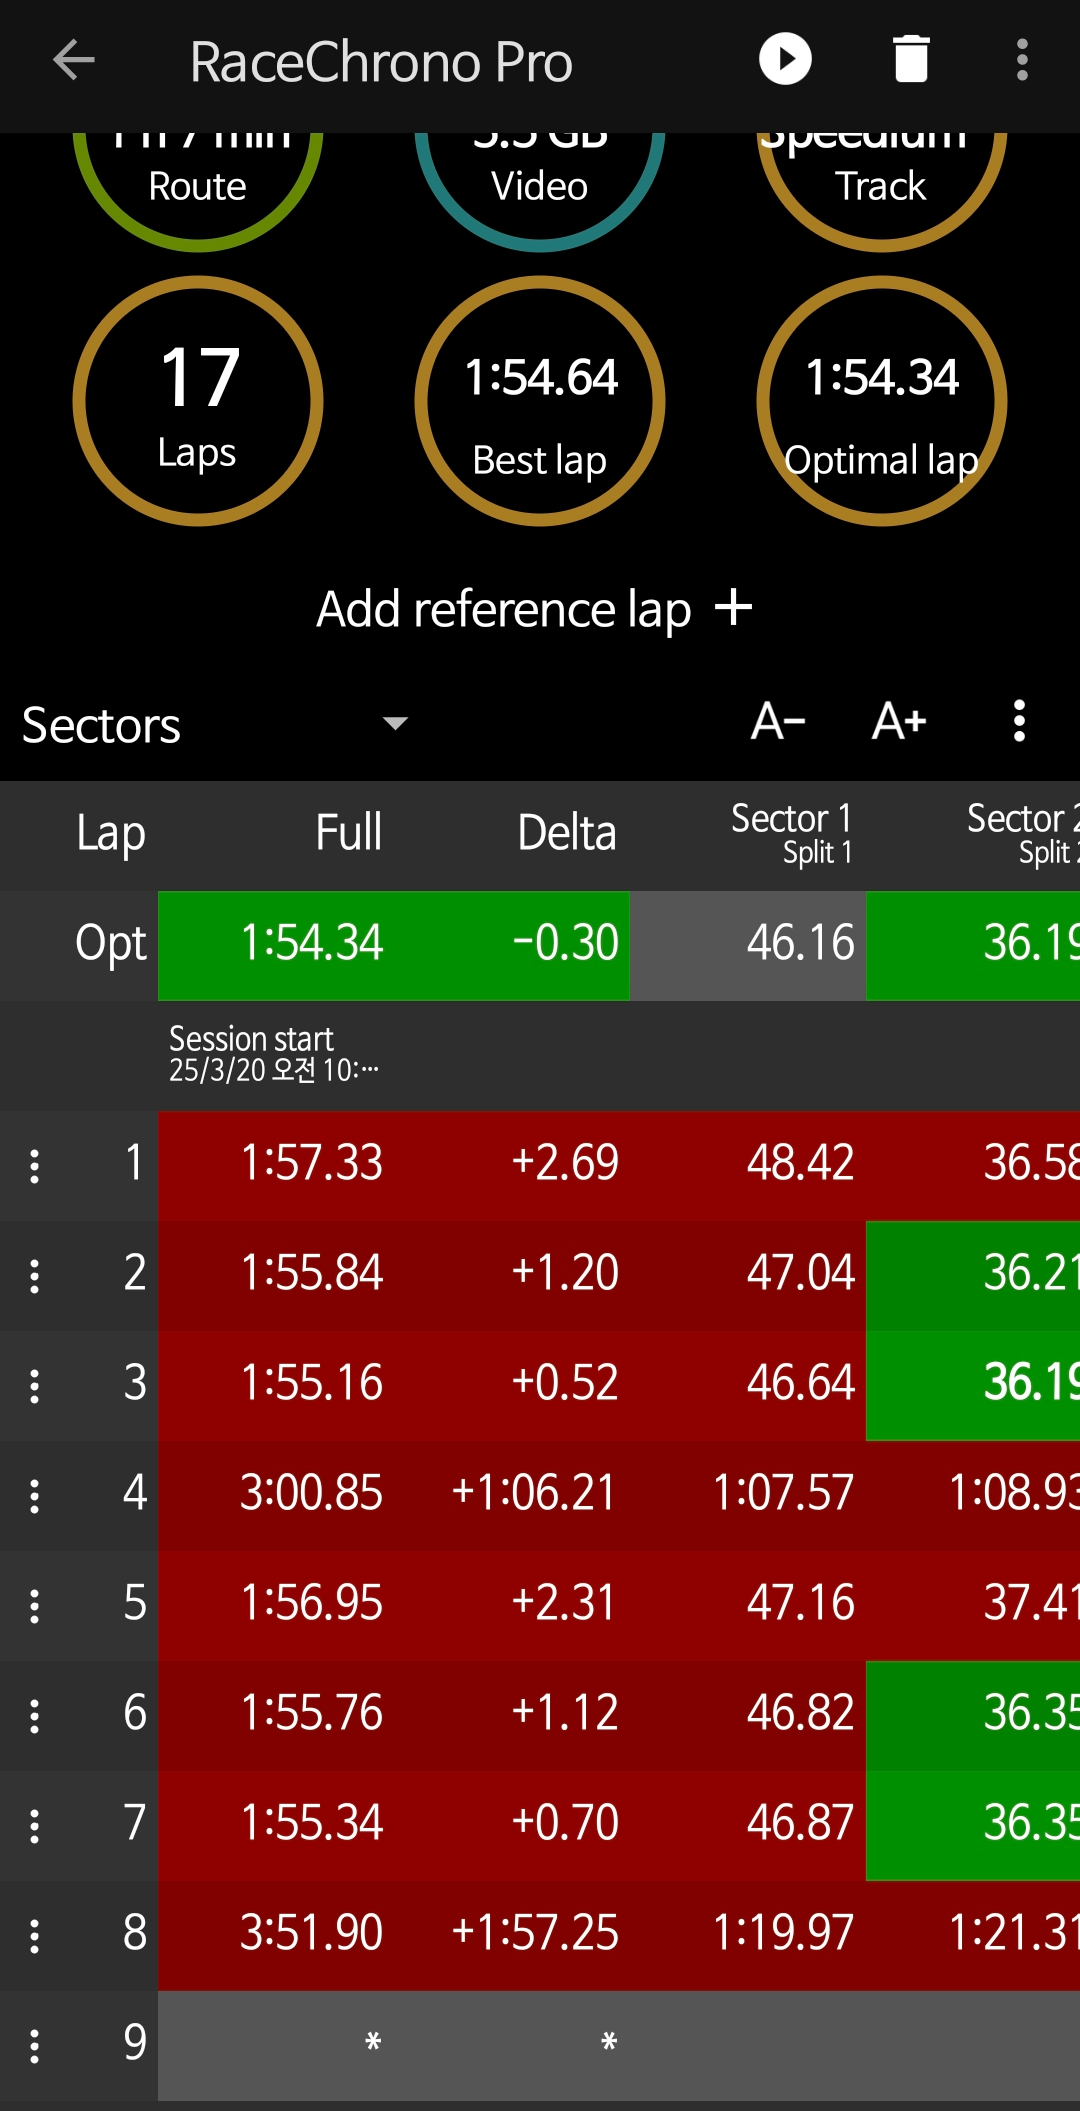1080x2111 pixels.
Task: Increase font size with A+
Action: (x=900, y=721)
